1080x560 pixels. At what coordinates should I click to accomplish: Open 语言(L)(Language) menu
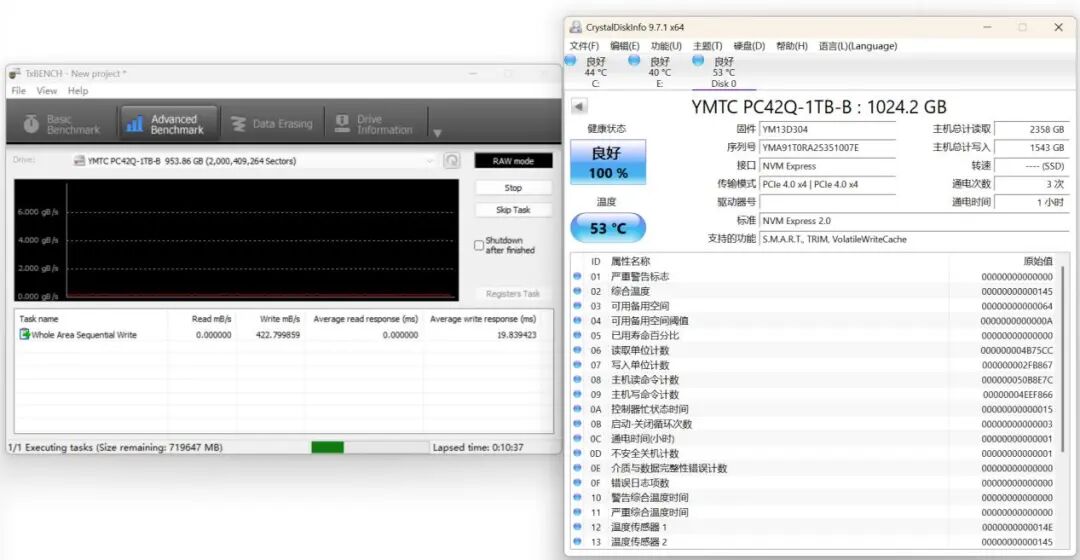click(x=858, y=46)
